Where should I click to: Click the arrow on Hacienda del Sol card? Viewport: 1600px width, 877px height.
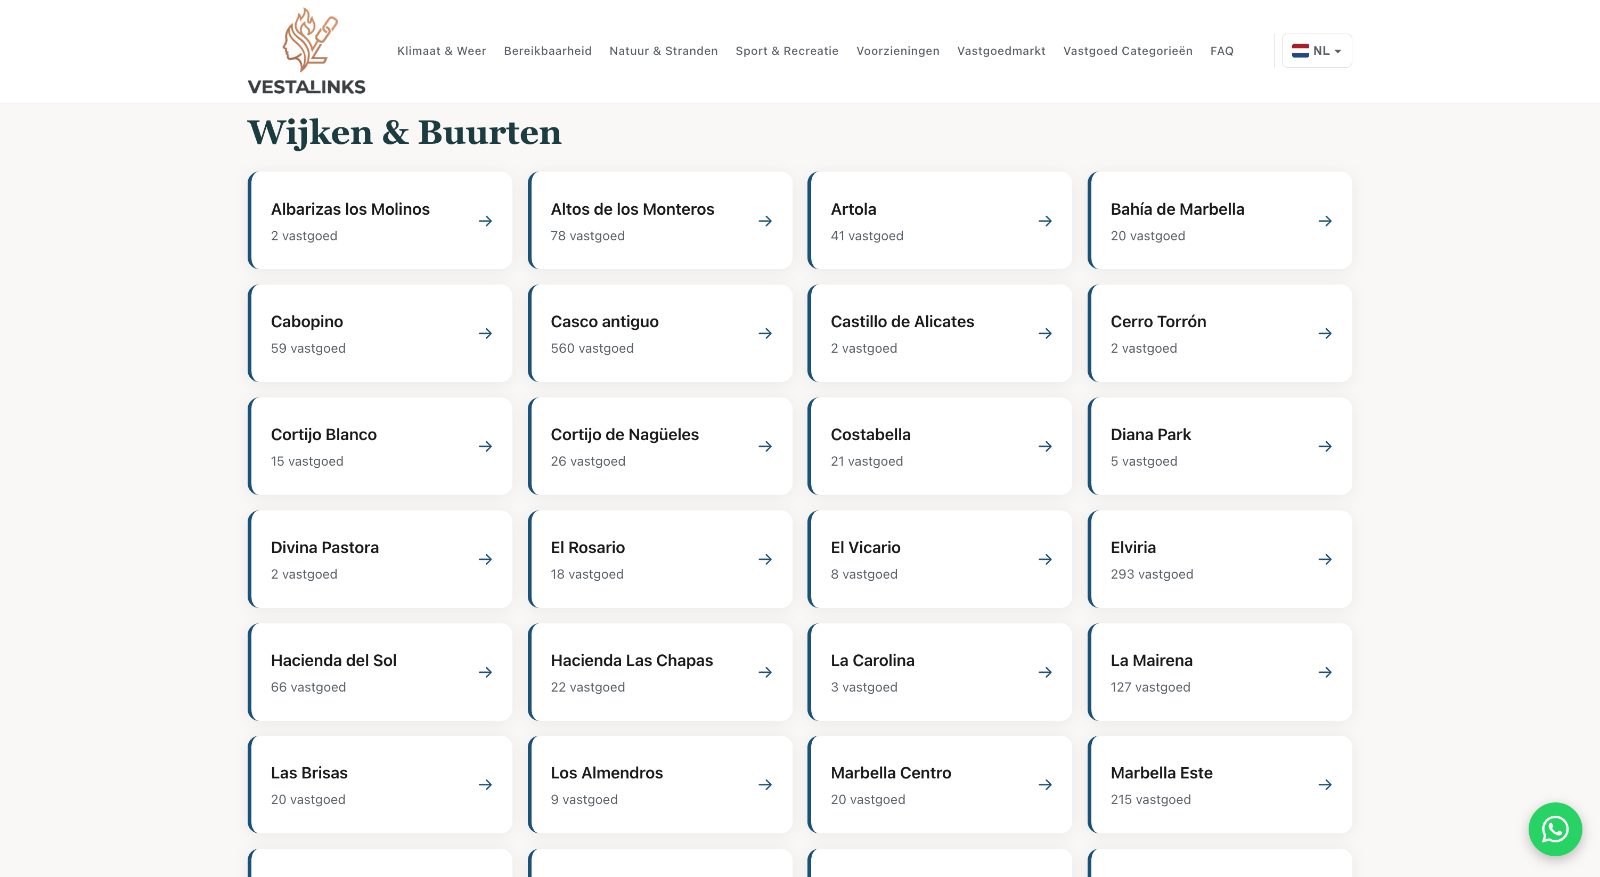point(485,672)
